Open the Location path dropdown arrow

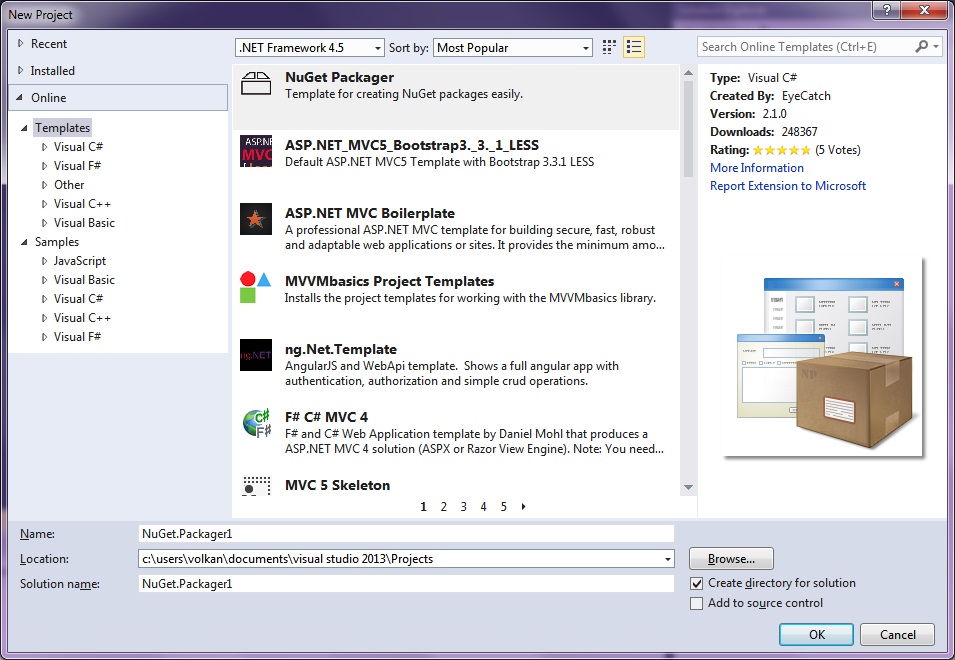point(668,559)
